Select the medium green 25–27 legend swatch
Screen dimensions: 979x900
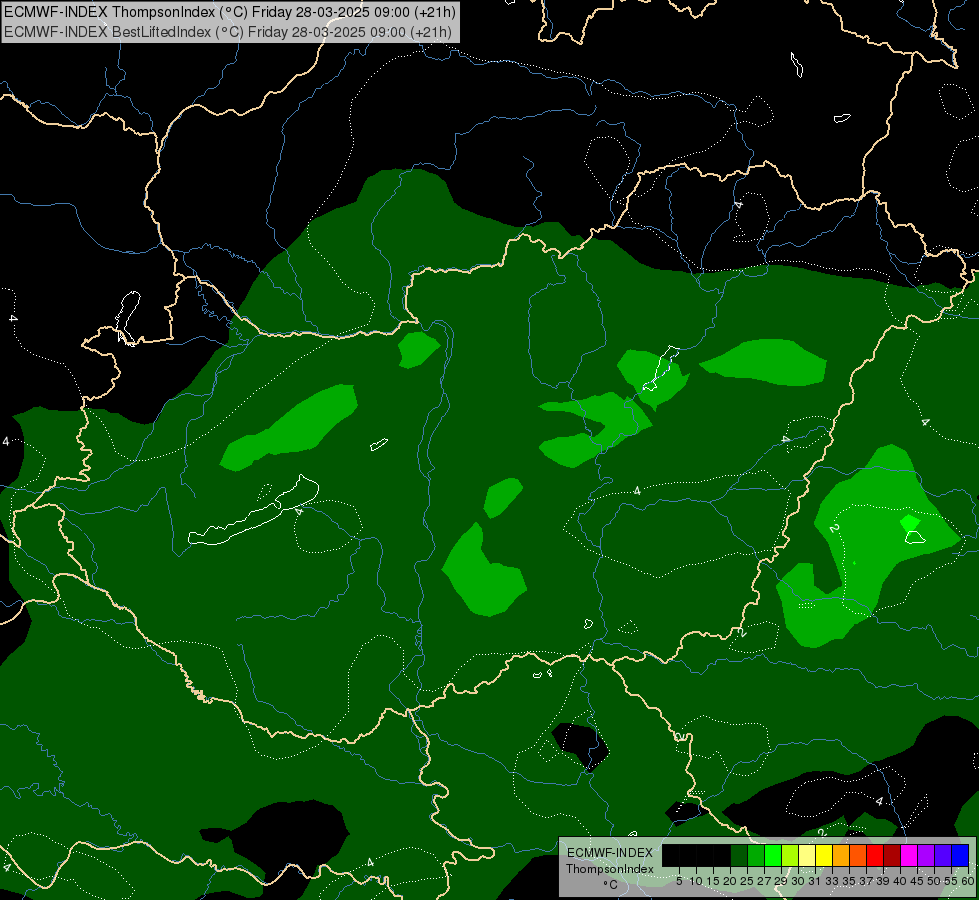click(x=756, y=855)
